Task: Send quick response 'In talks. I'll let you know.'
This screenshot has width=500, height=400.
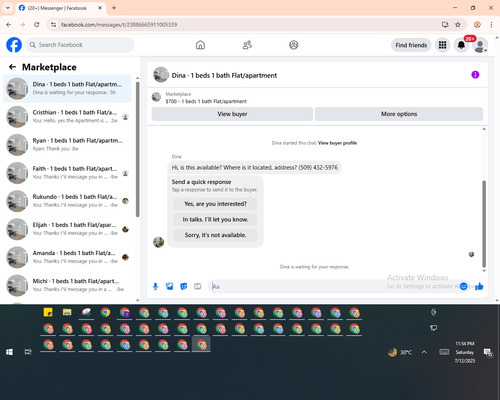Action: [x=215, y=219]
